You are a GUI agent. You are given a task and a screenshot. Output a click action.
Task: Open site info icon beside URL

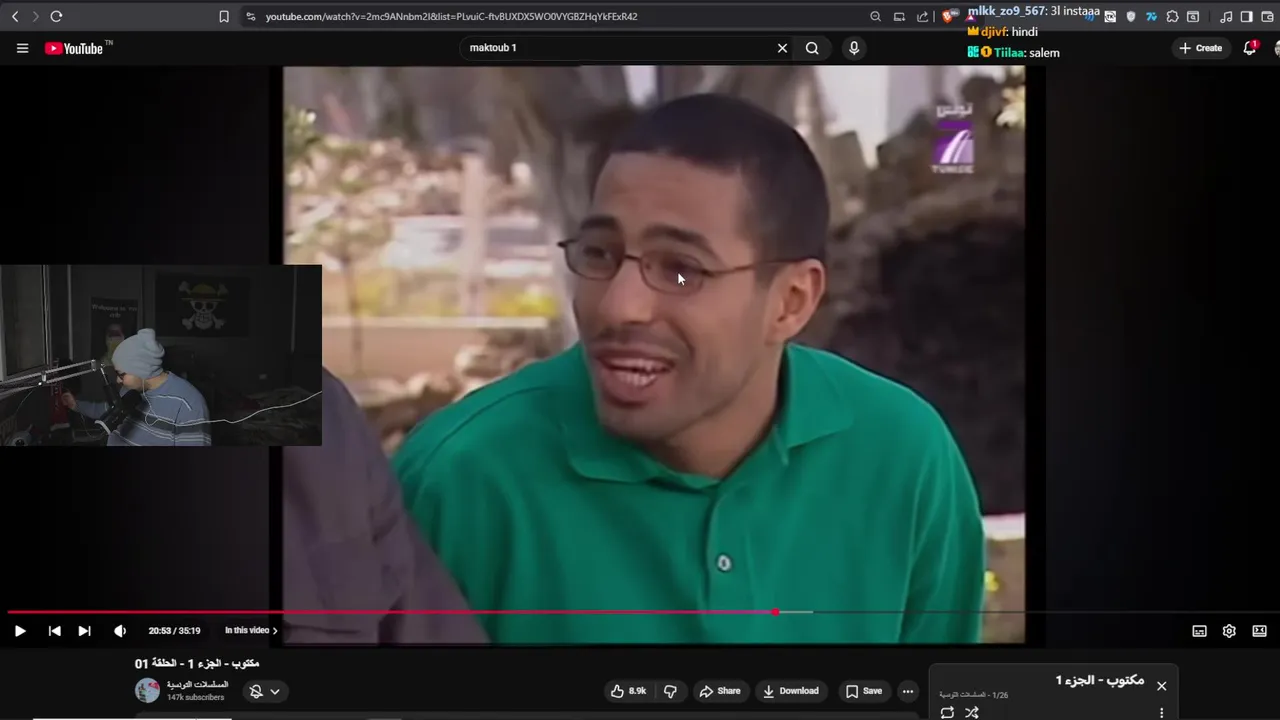click(x=250, y=16)
